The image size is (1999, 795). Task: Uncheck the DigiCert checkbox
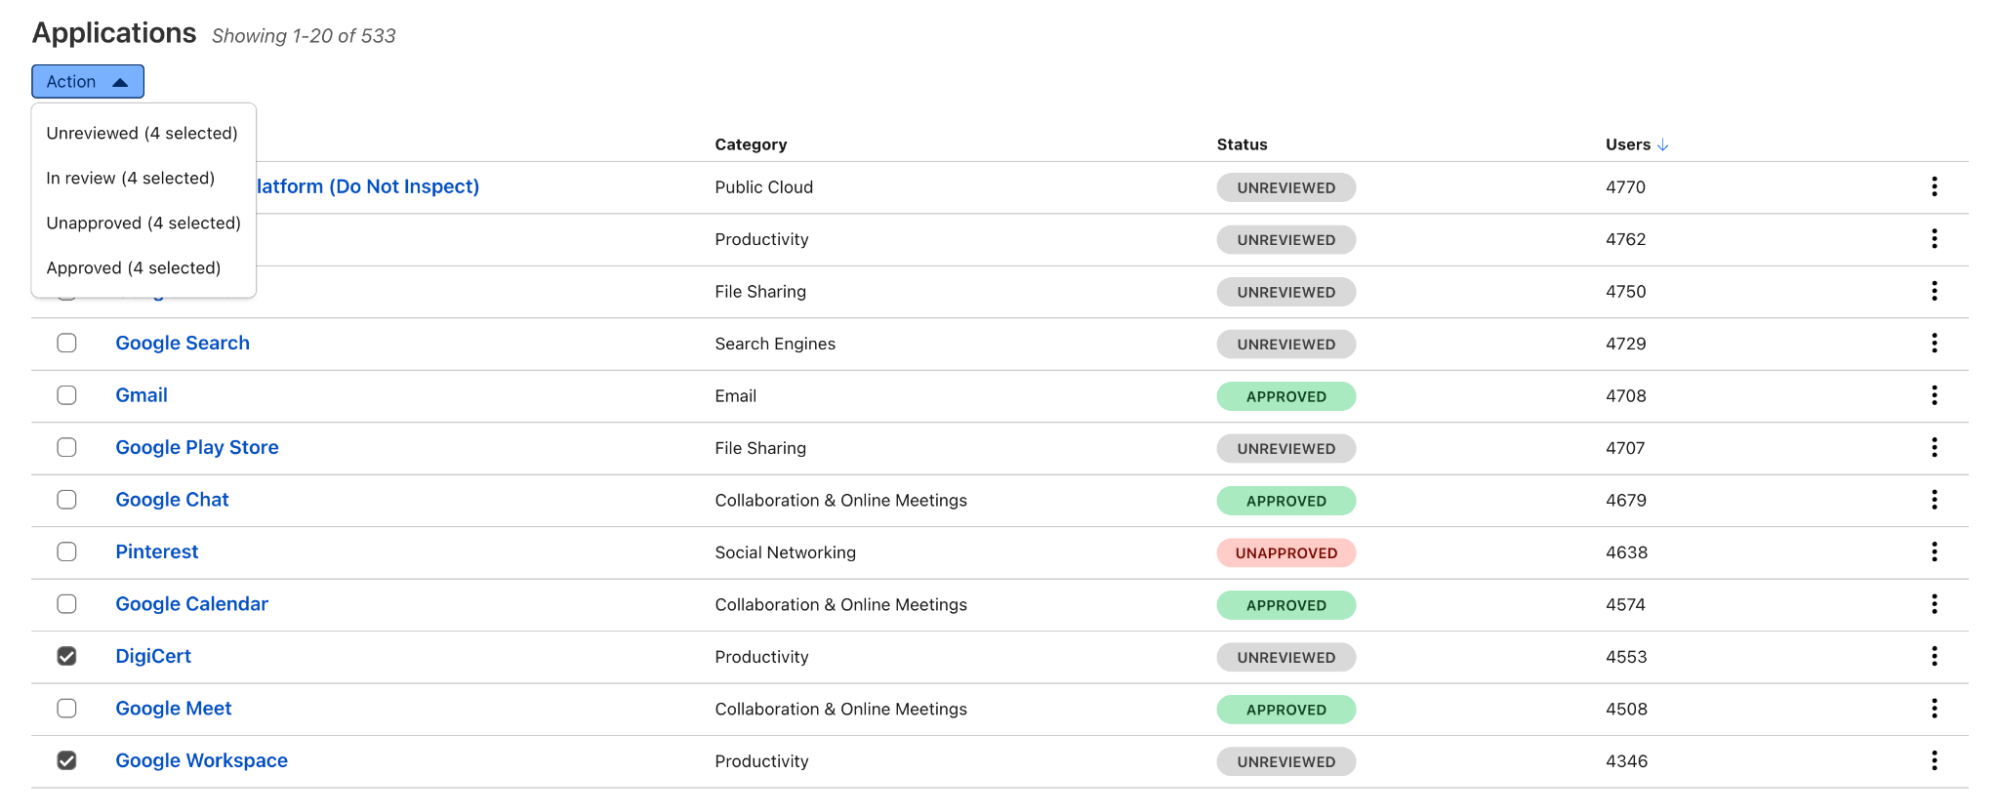click(67, 656)
